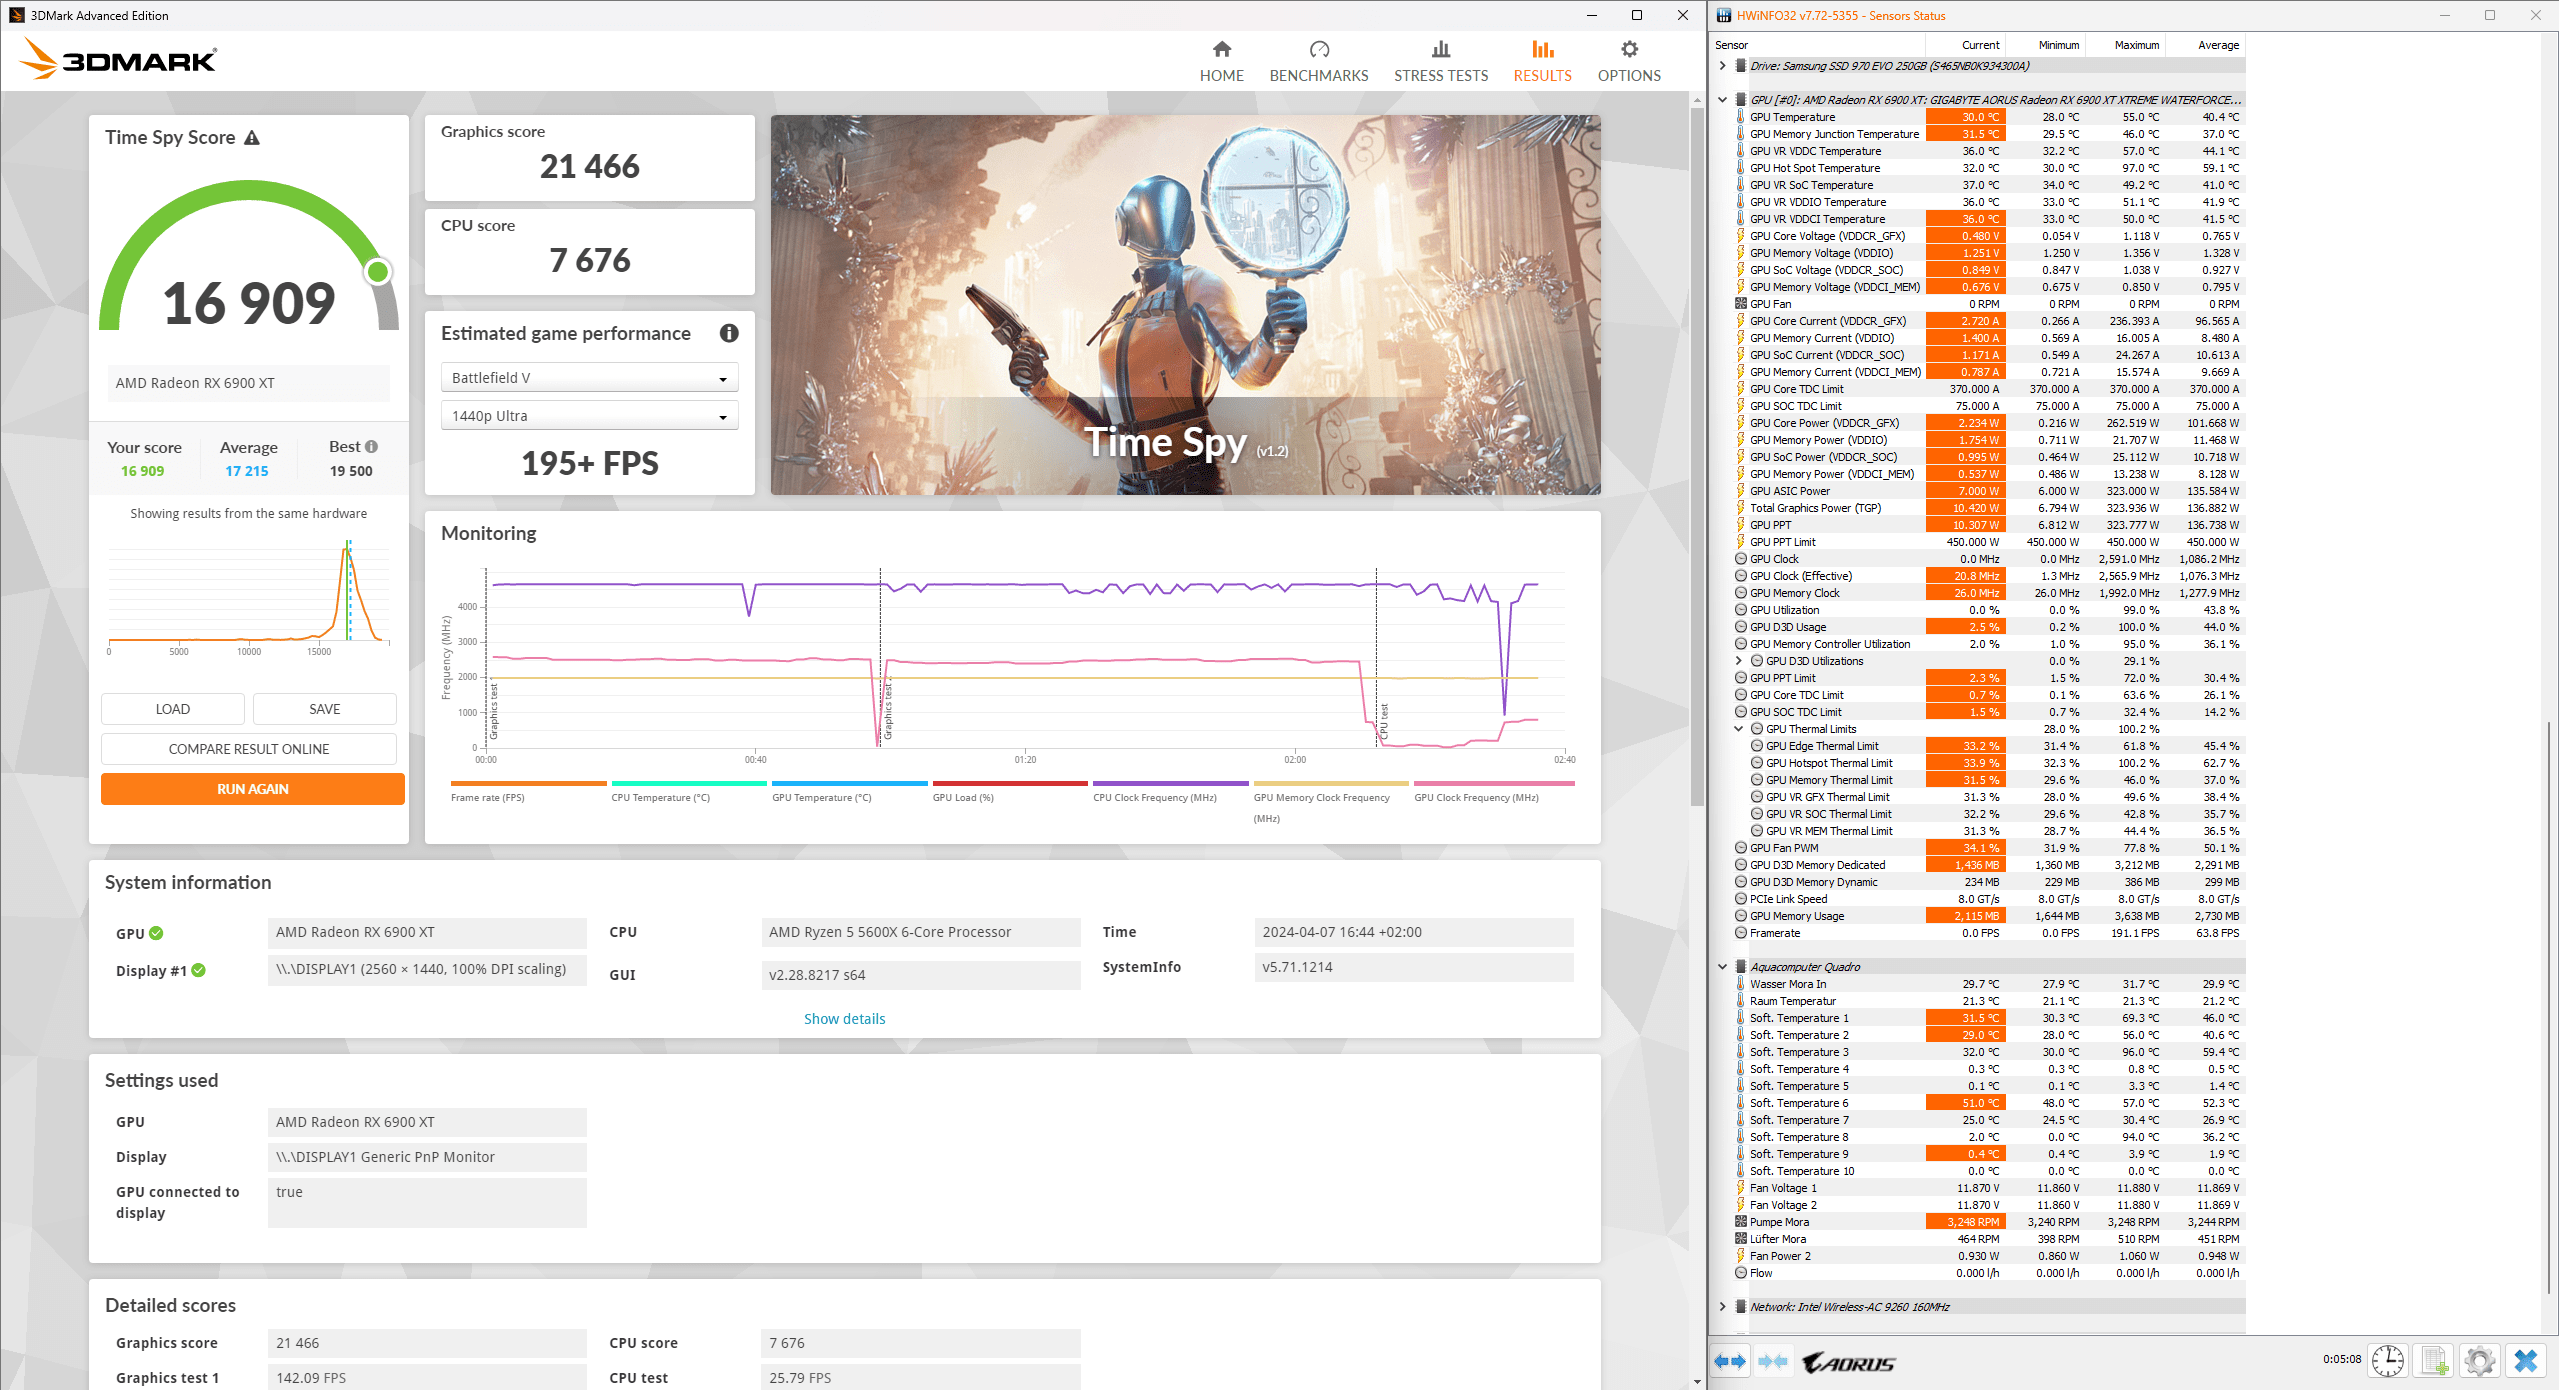Open info icon for Estimated game performance
The height and width of the screenshot is (1390, 2559).
pos(729,333)
